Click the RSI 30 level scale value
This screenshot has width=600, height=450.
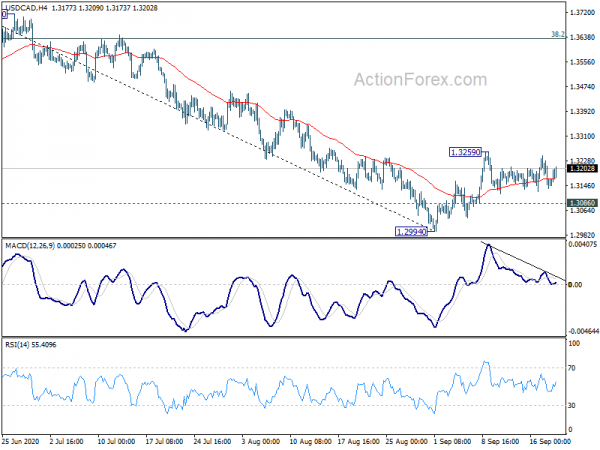pos(572,405)
